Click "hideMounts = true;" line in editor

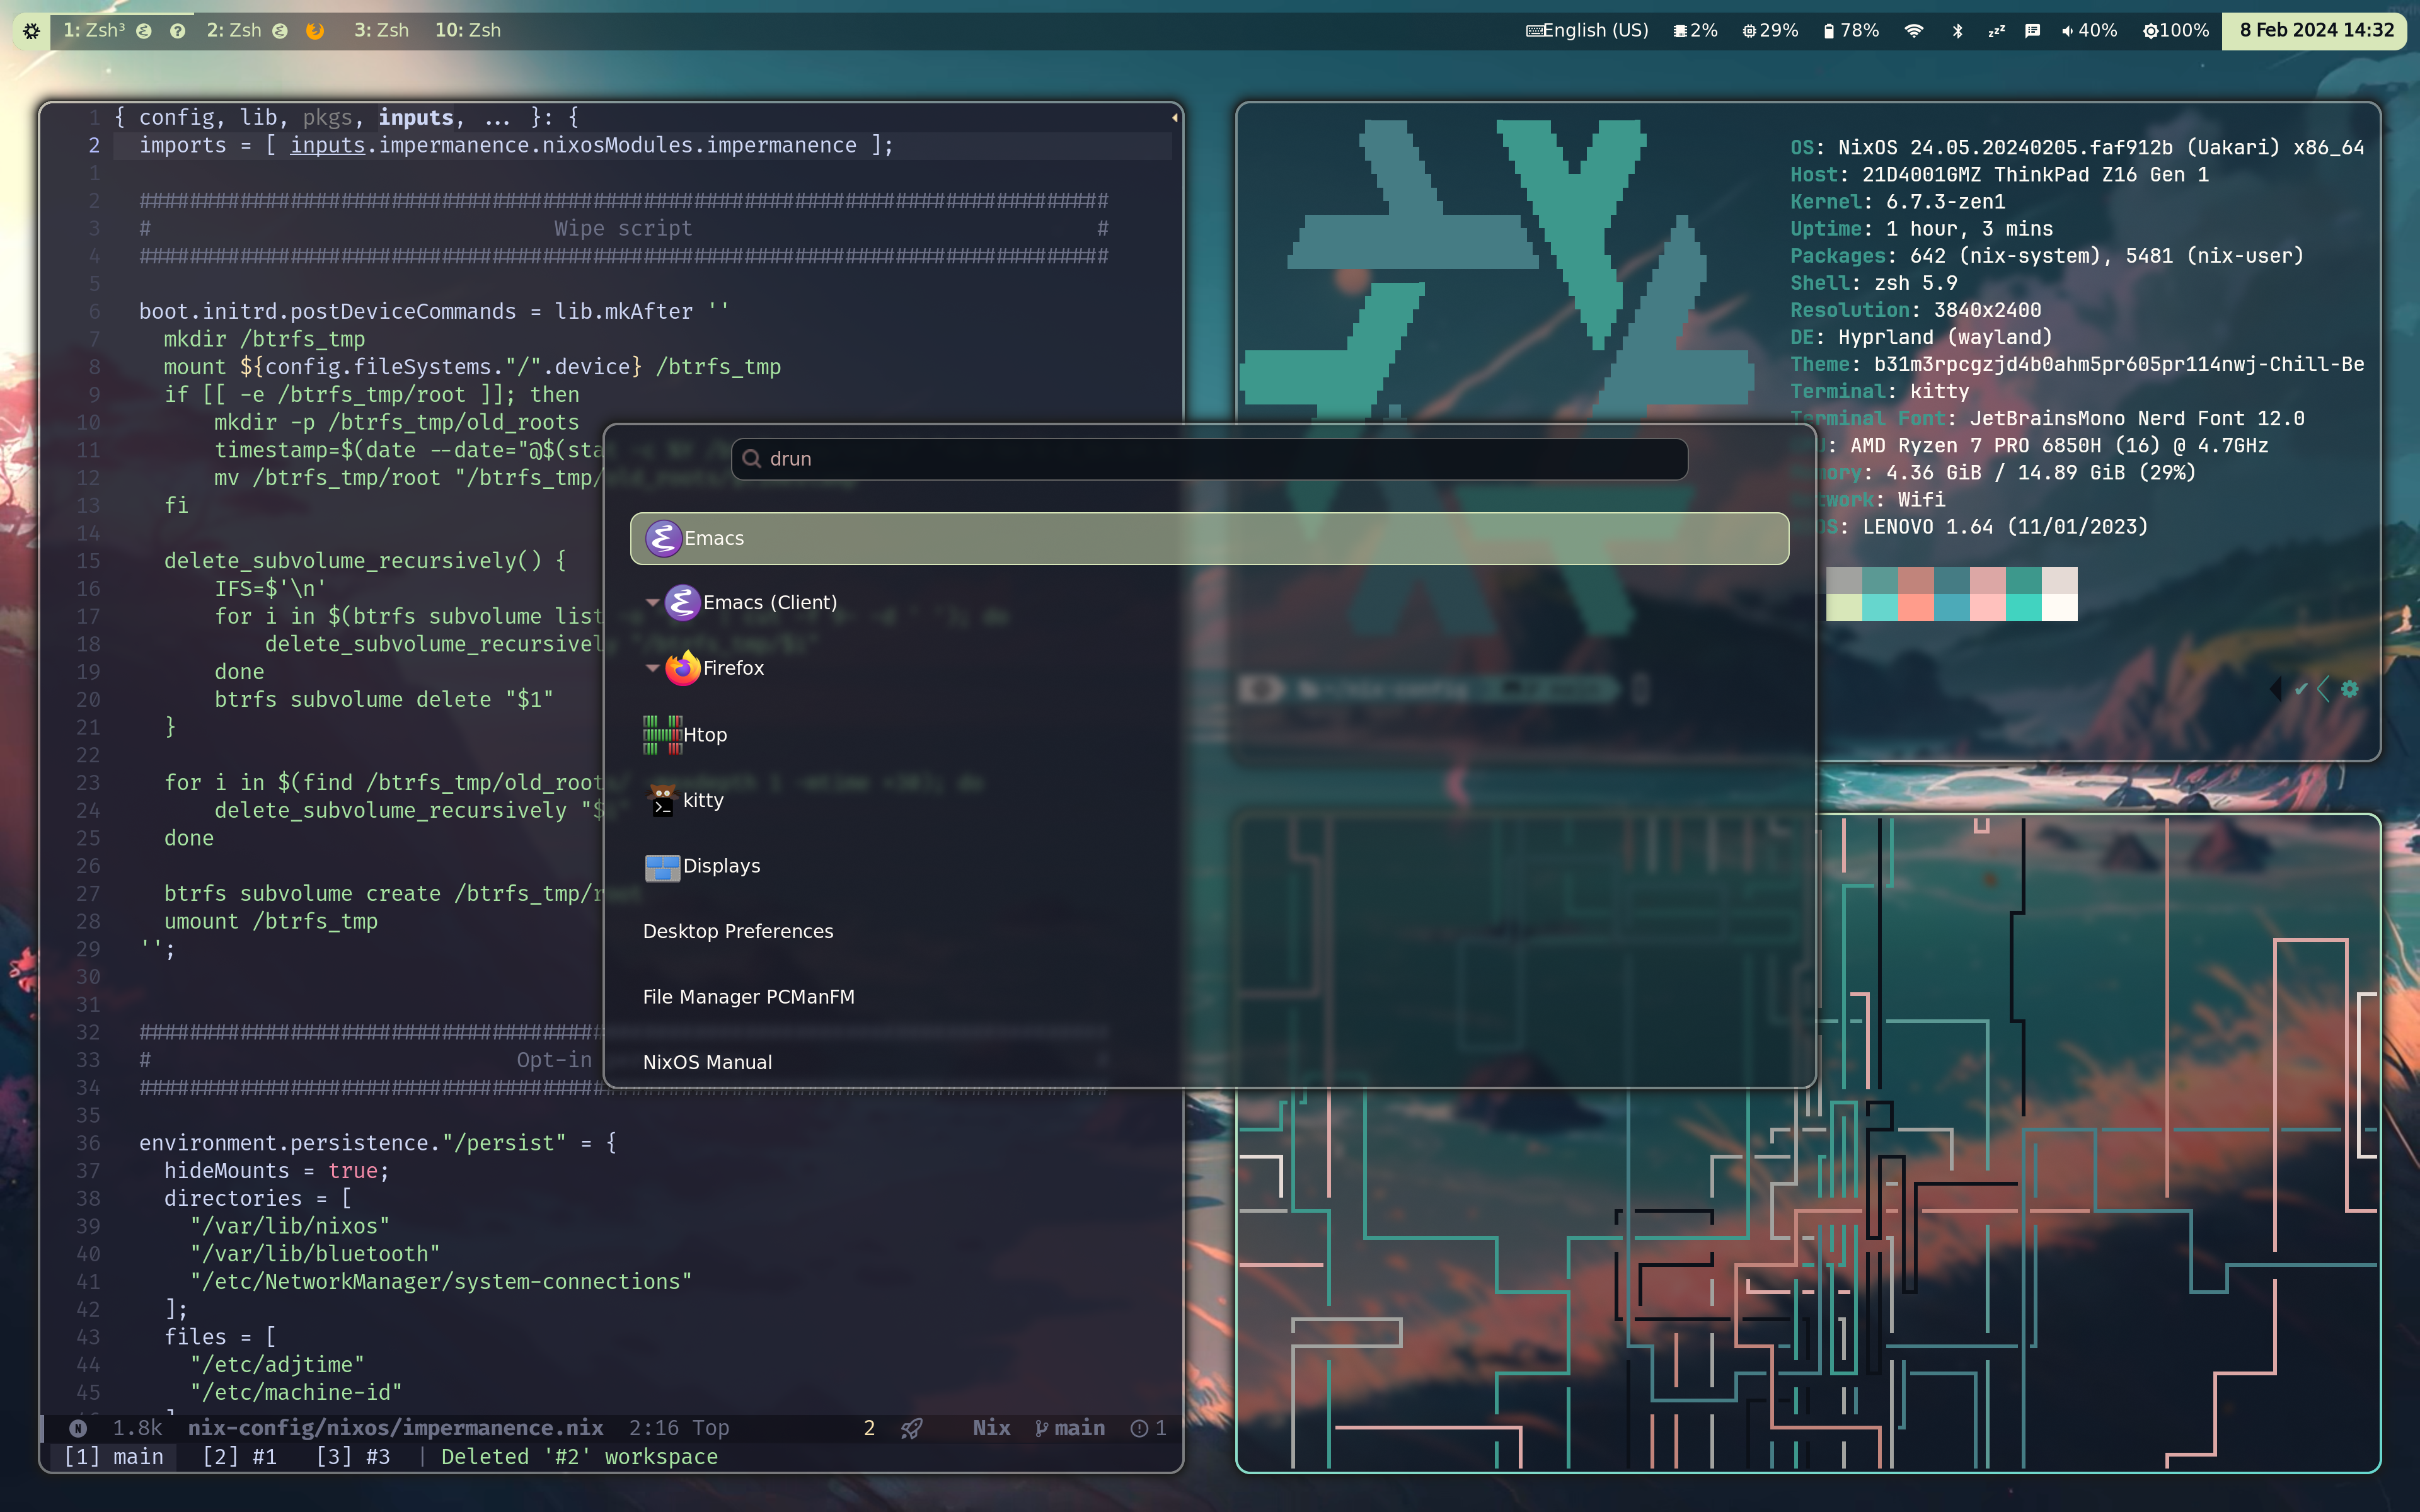[x=277, y=1171]
